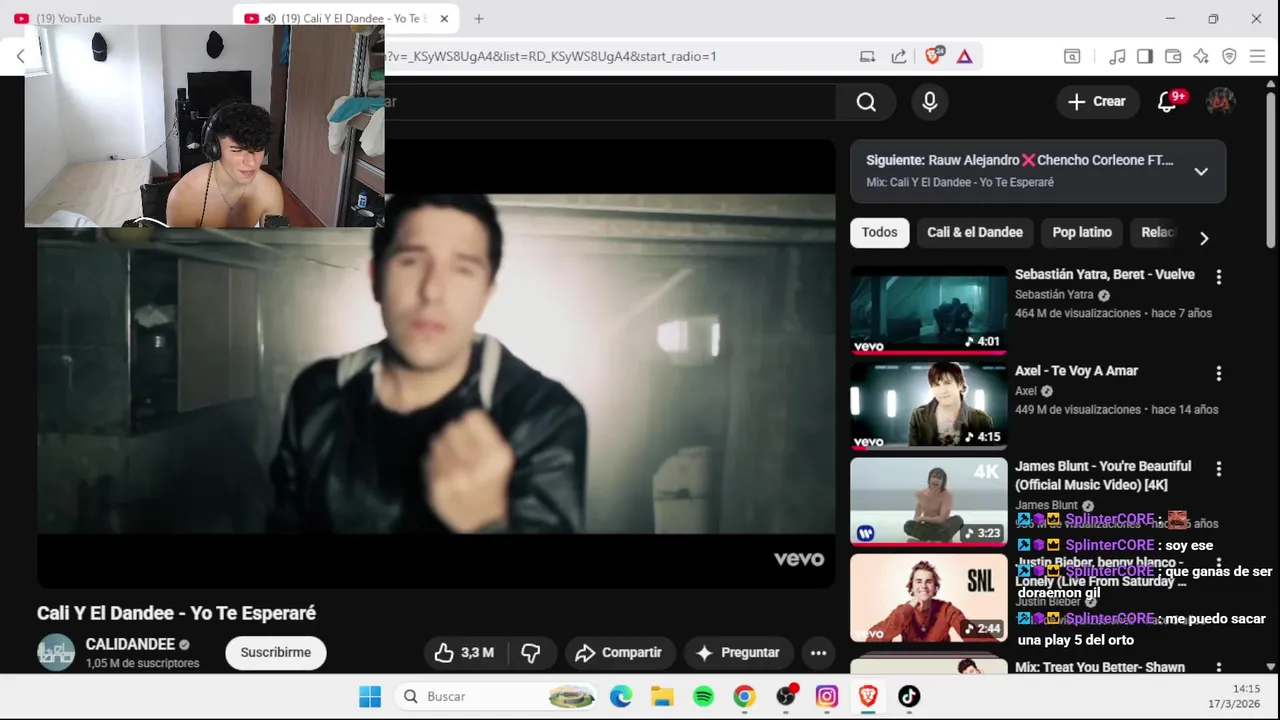This screenshot has width=1280, height=720.
Task: Open the Brave playlist music note icon
Action: tap(1118, 57)
